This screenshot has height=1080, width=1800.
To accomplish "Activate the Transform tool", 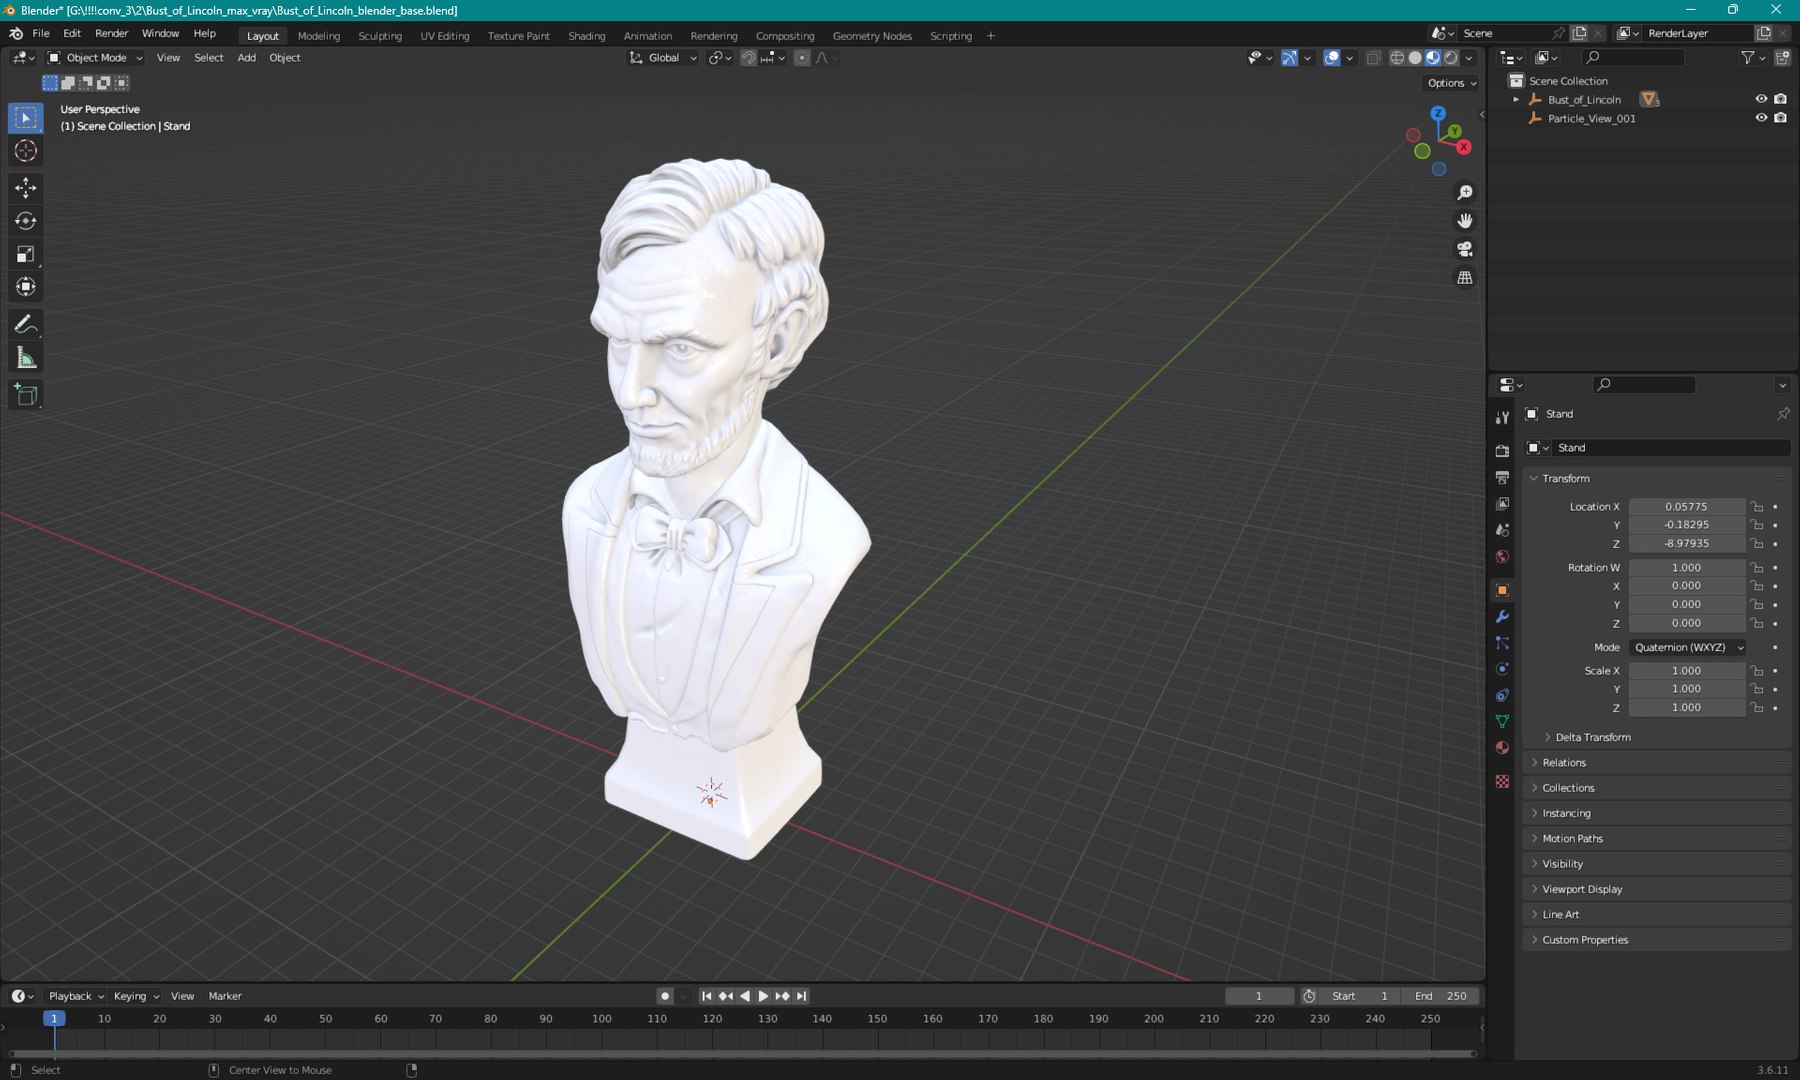I will click(26, 287).
